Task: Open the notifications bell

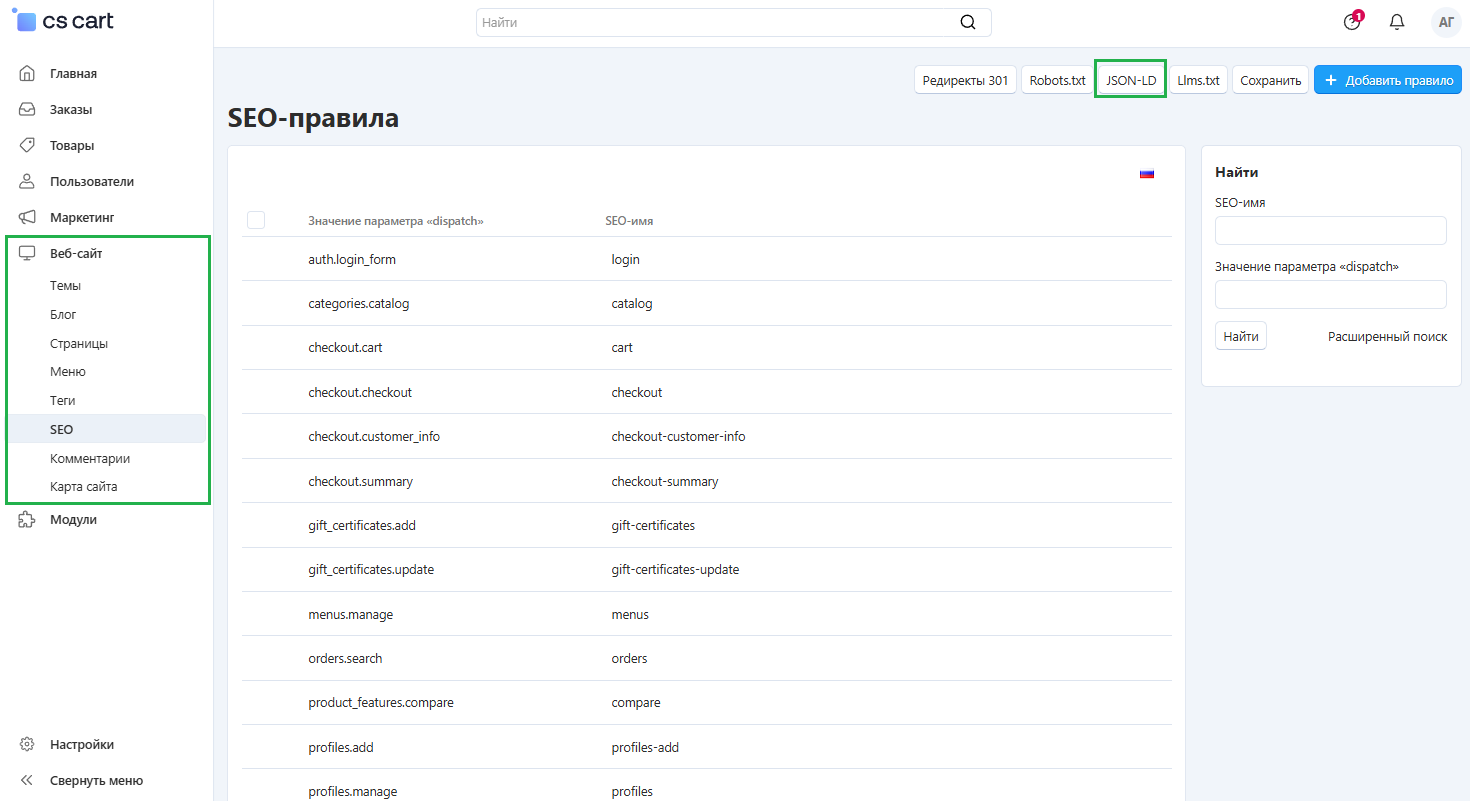Action: (x=1397, y=22)
